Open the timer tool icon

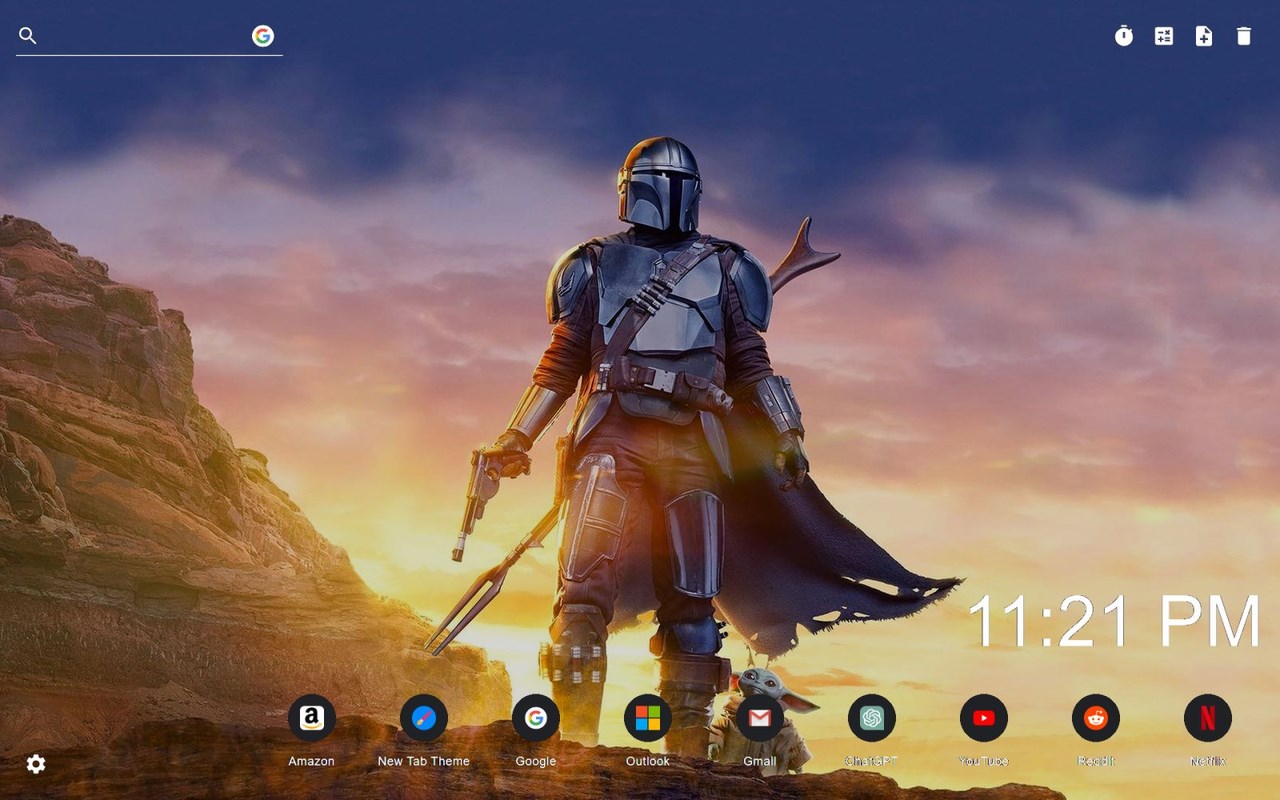(x=1124, y=36)
